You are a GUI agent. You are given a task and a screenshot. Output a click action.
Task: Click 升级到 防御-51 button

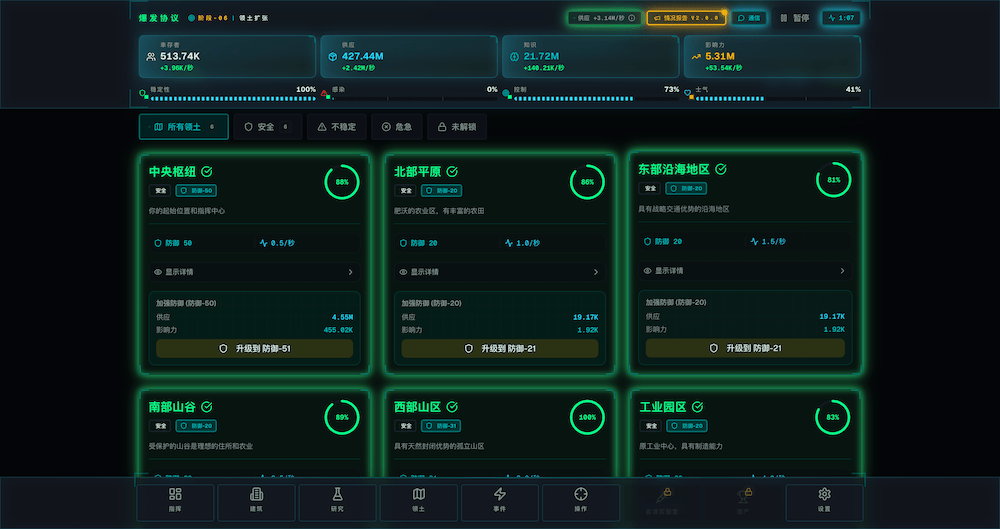coord(254,349)
